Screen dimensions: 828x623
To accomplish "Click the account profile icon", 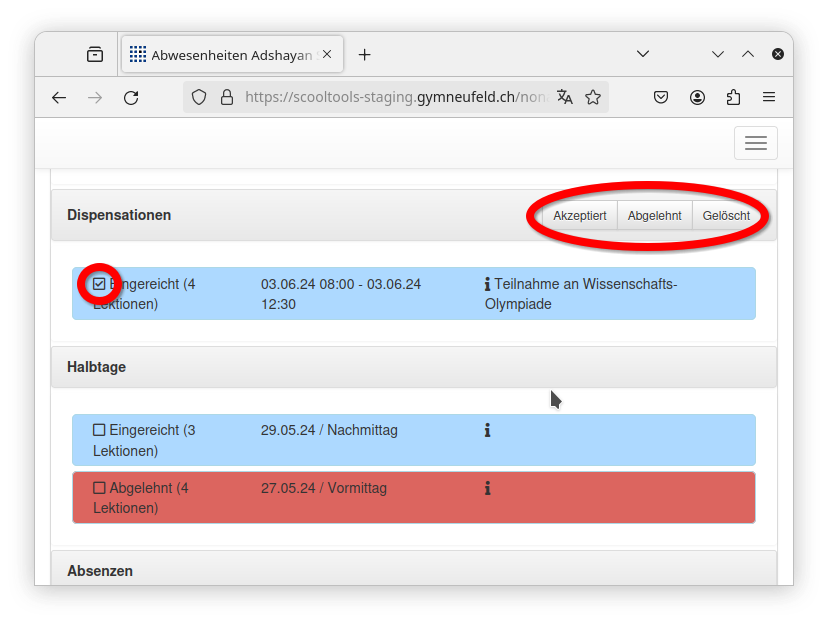I will [x=697, y=97].
